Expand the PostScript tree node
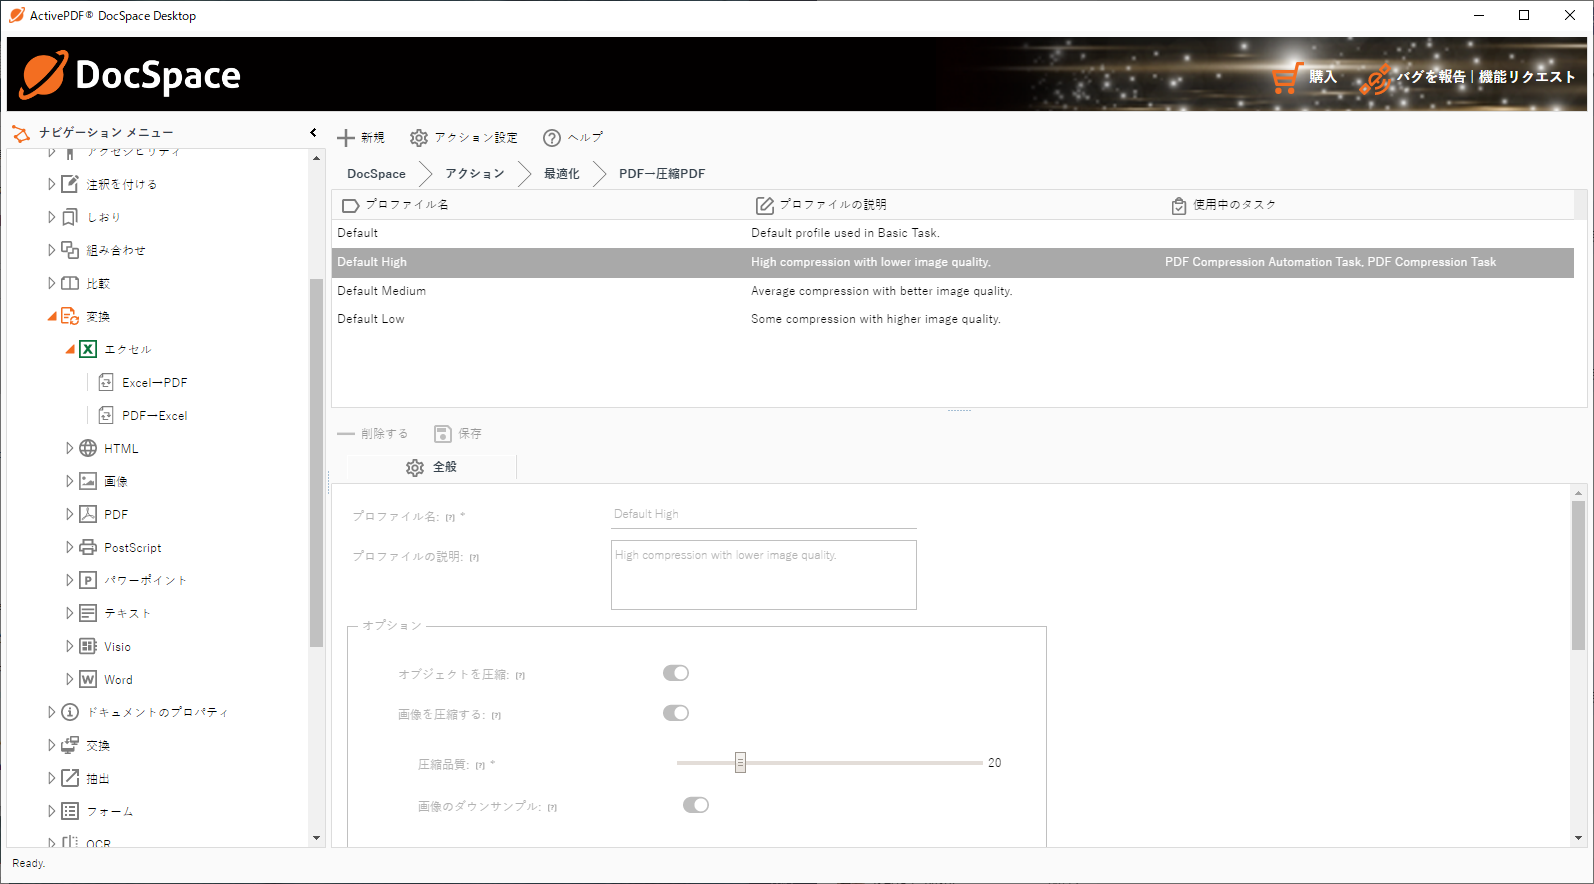The height and width of the screenshot is (884, 1594). 70,547
